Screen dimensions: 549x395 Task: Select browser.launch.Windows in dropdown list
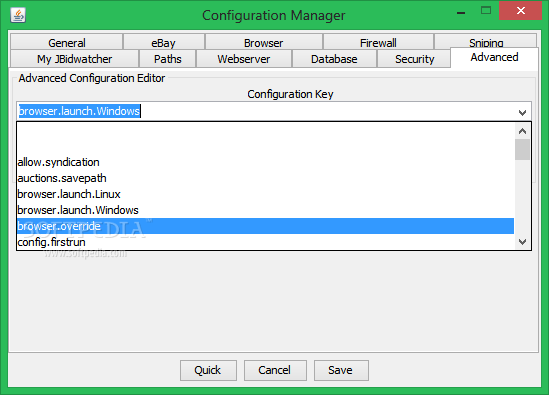(265, 210)
